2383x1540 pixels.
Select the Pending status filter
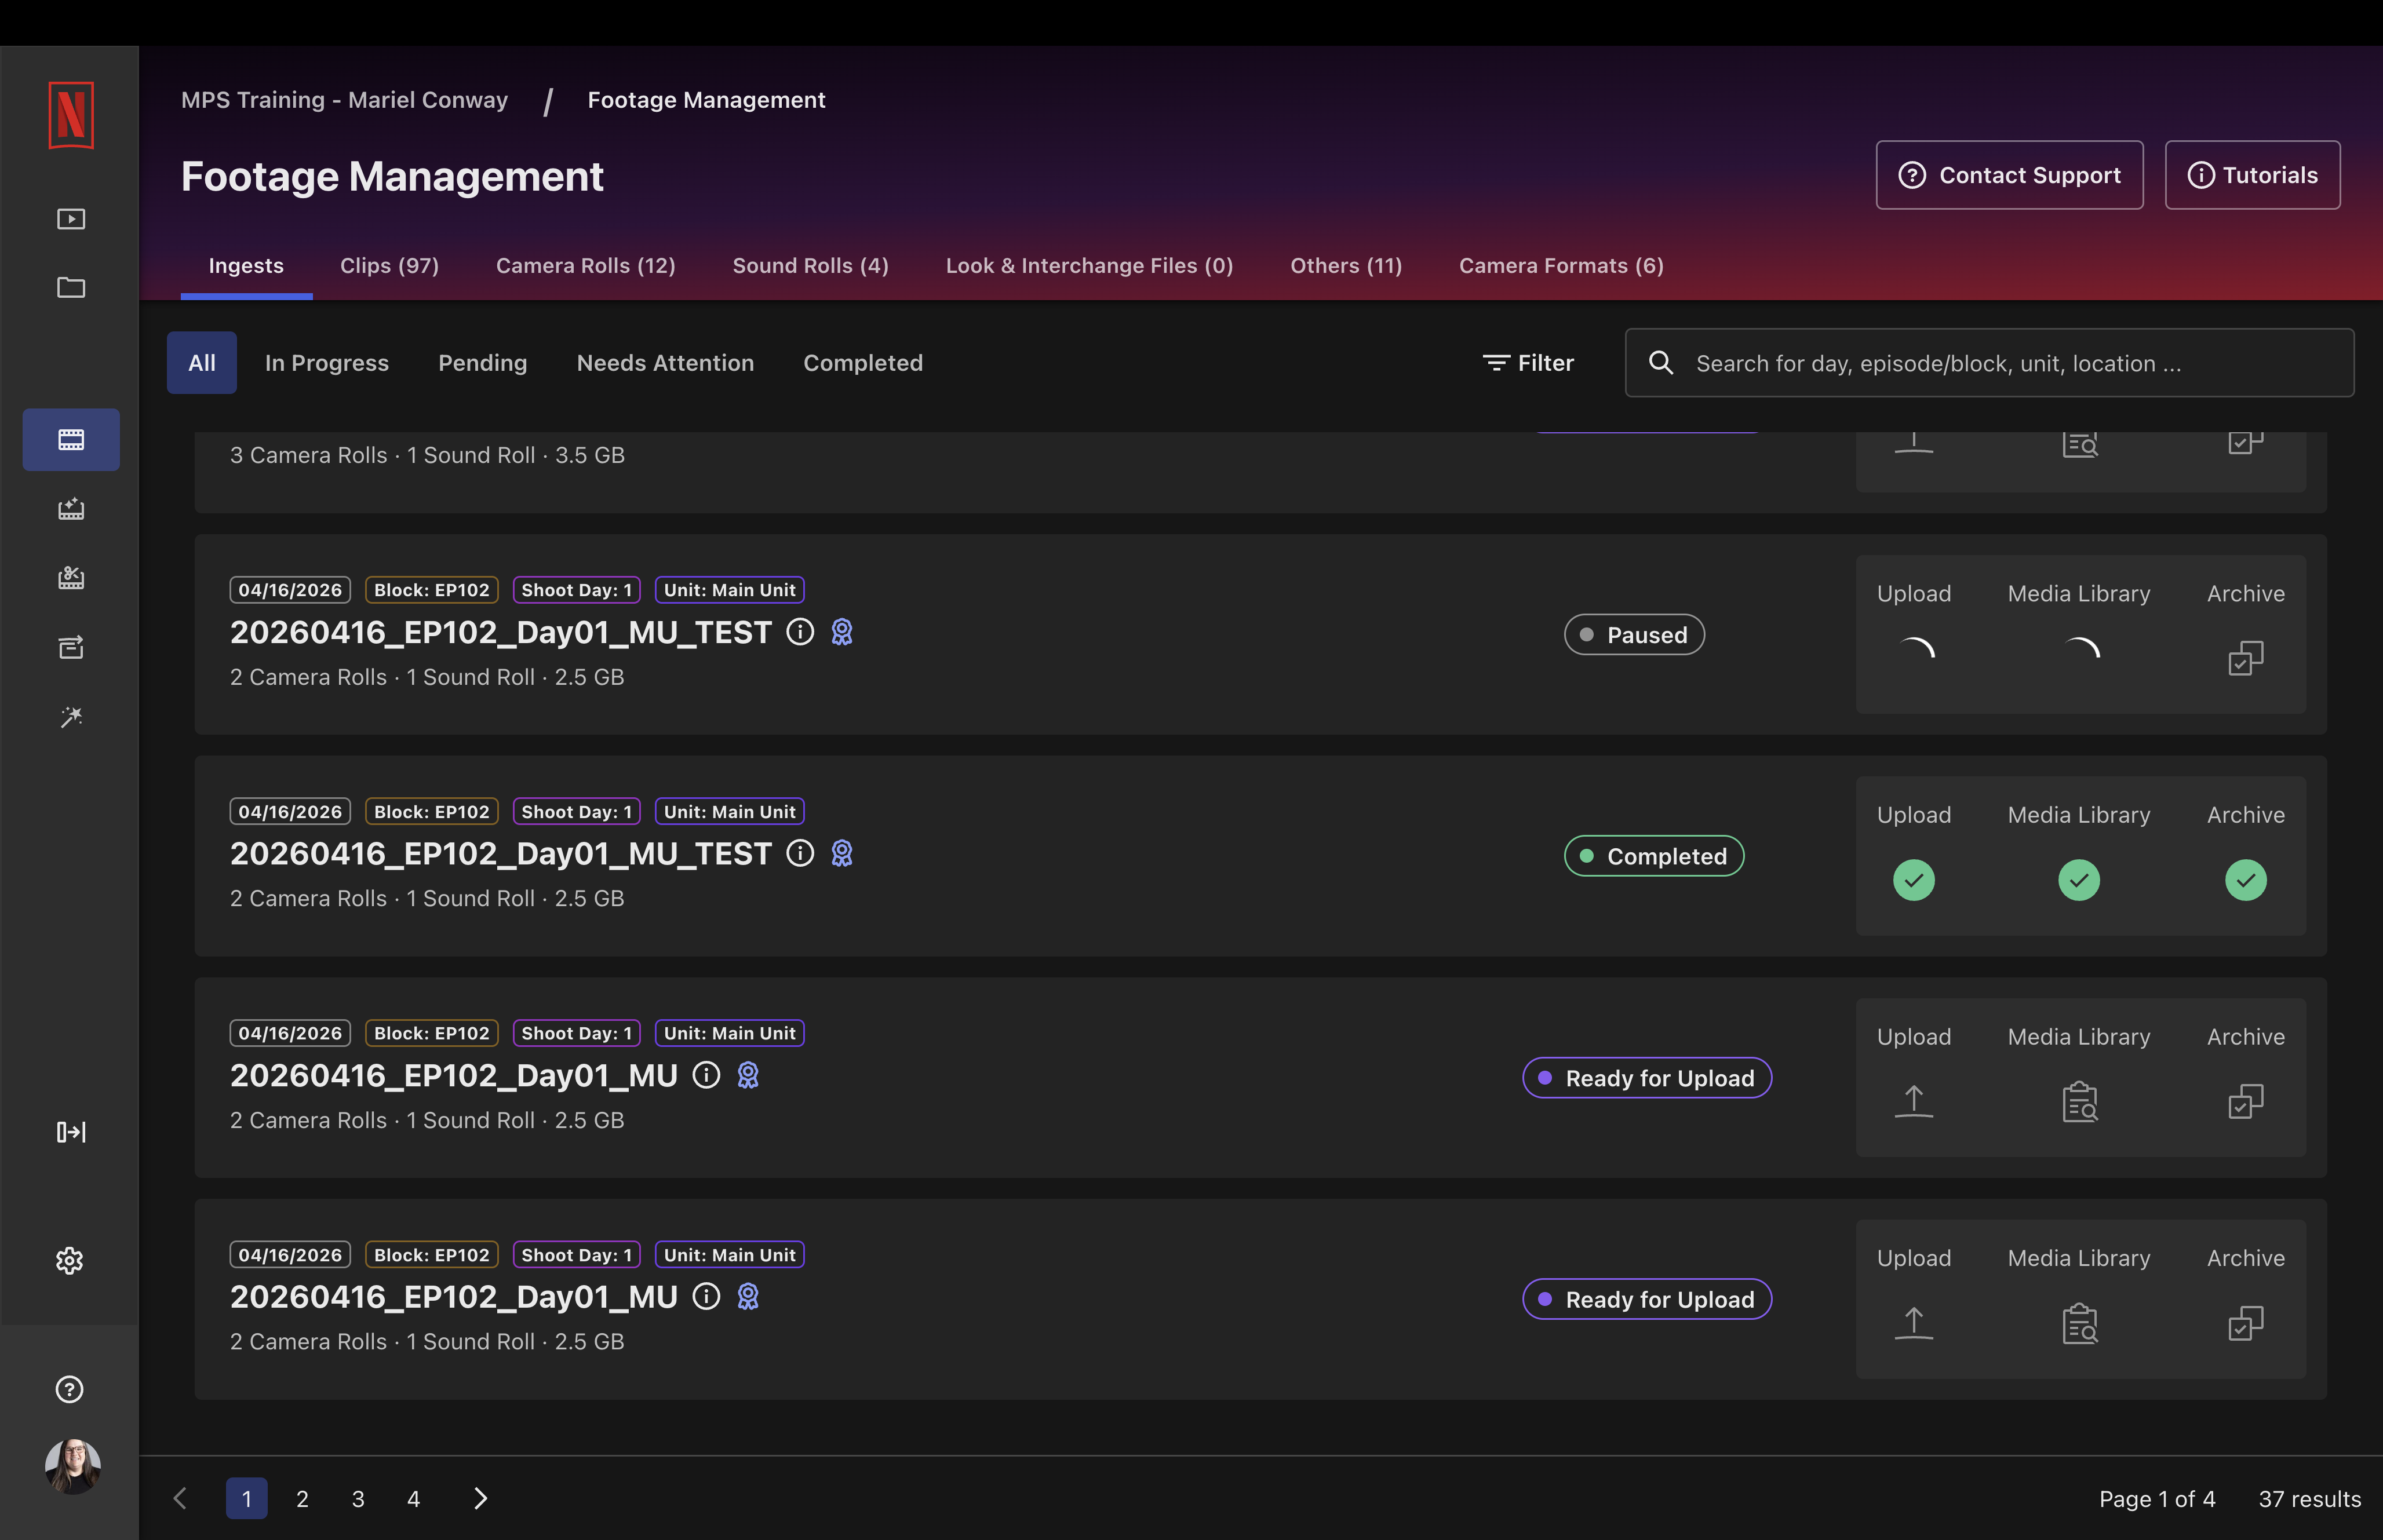pyautogui.click(x=482, y=363)
